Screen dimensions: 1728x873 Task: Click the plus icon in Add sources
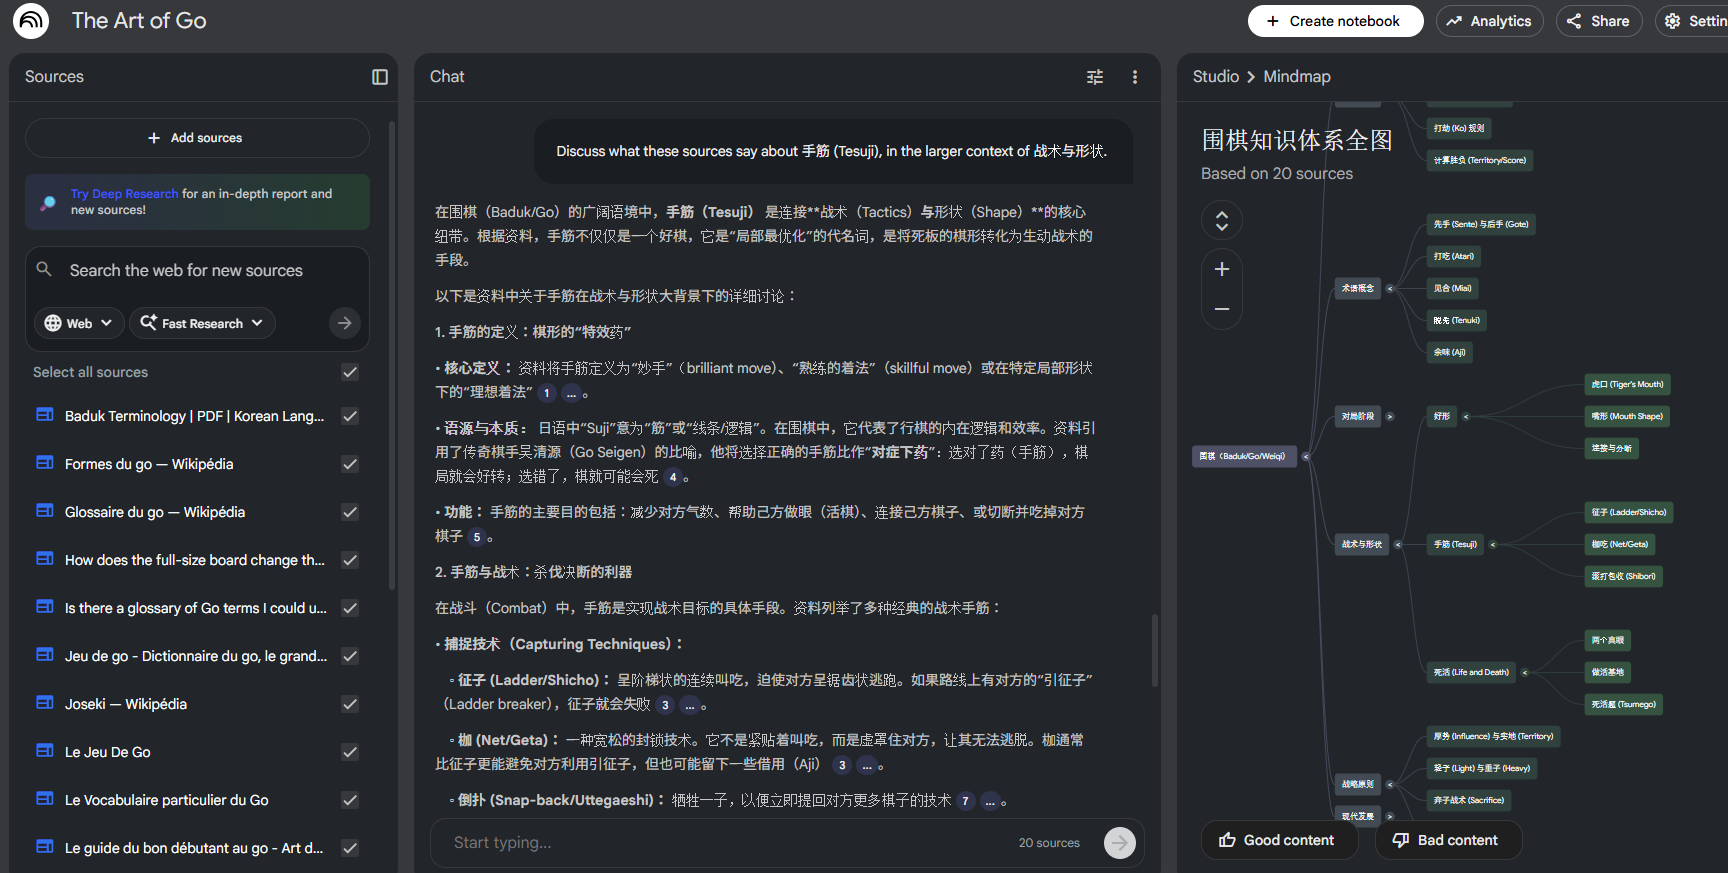click(x=154, y=138)
